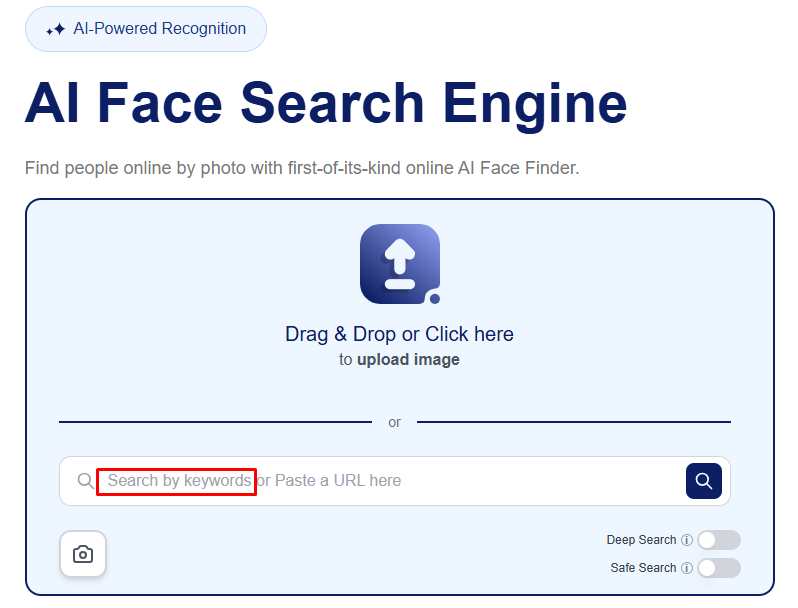Click the gray magnifier icon in search field
Screen dimensions: 798x608
(86, 481)
